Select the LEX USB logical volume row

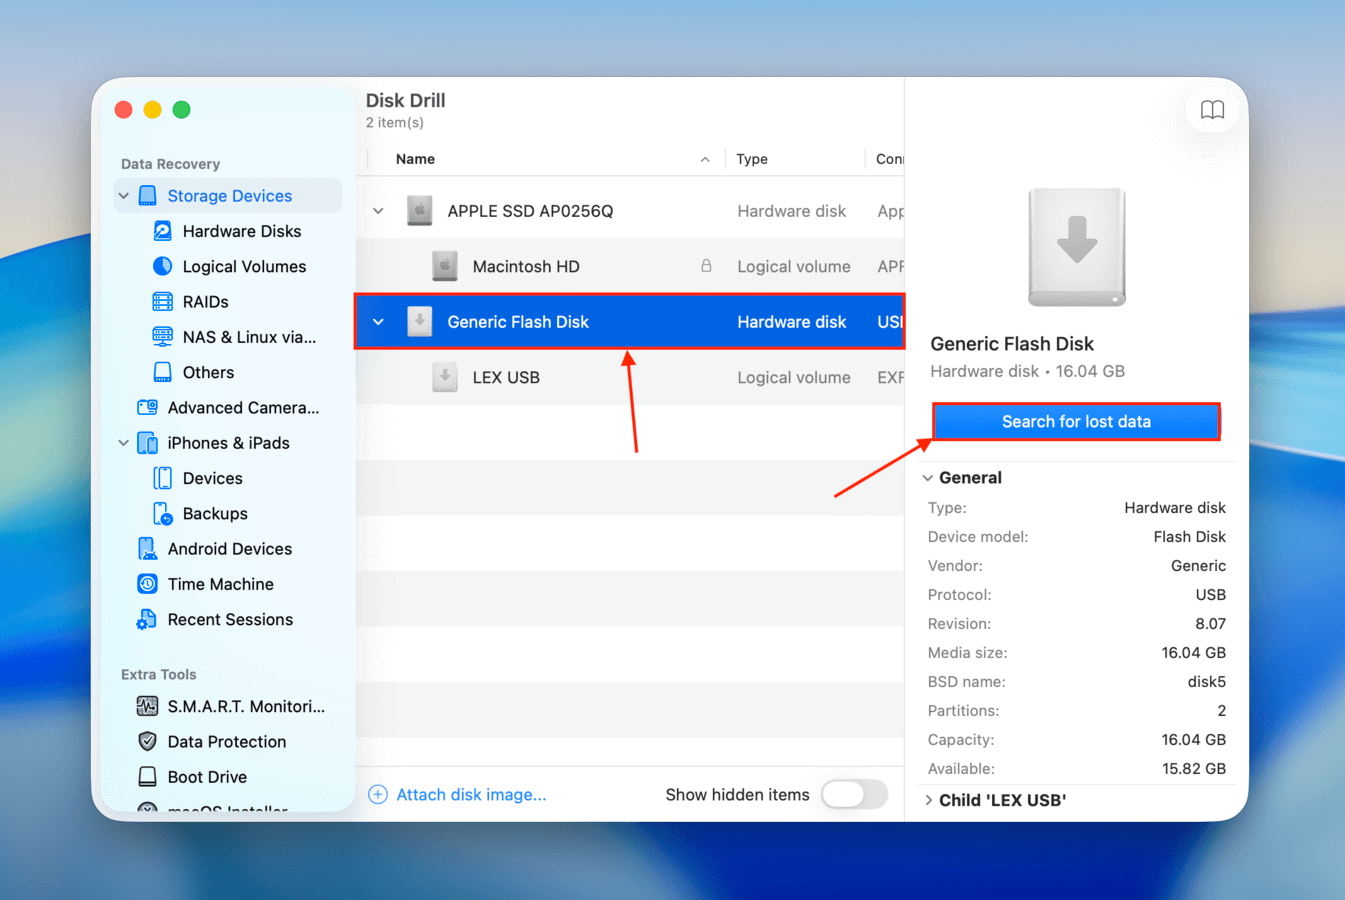click(508, 377)
